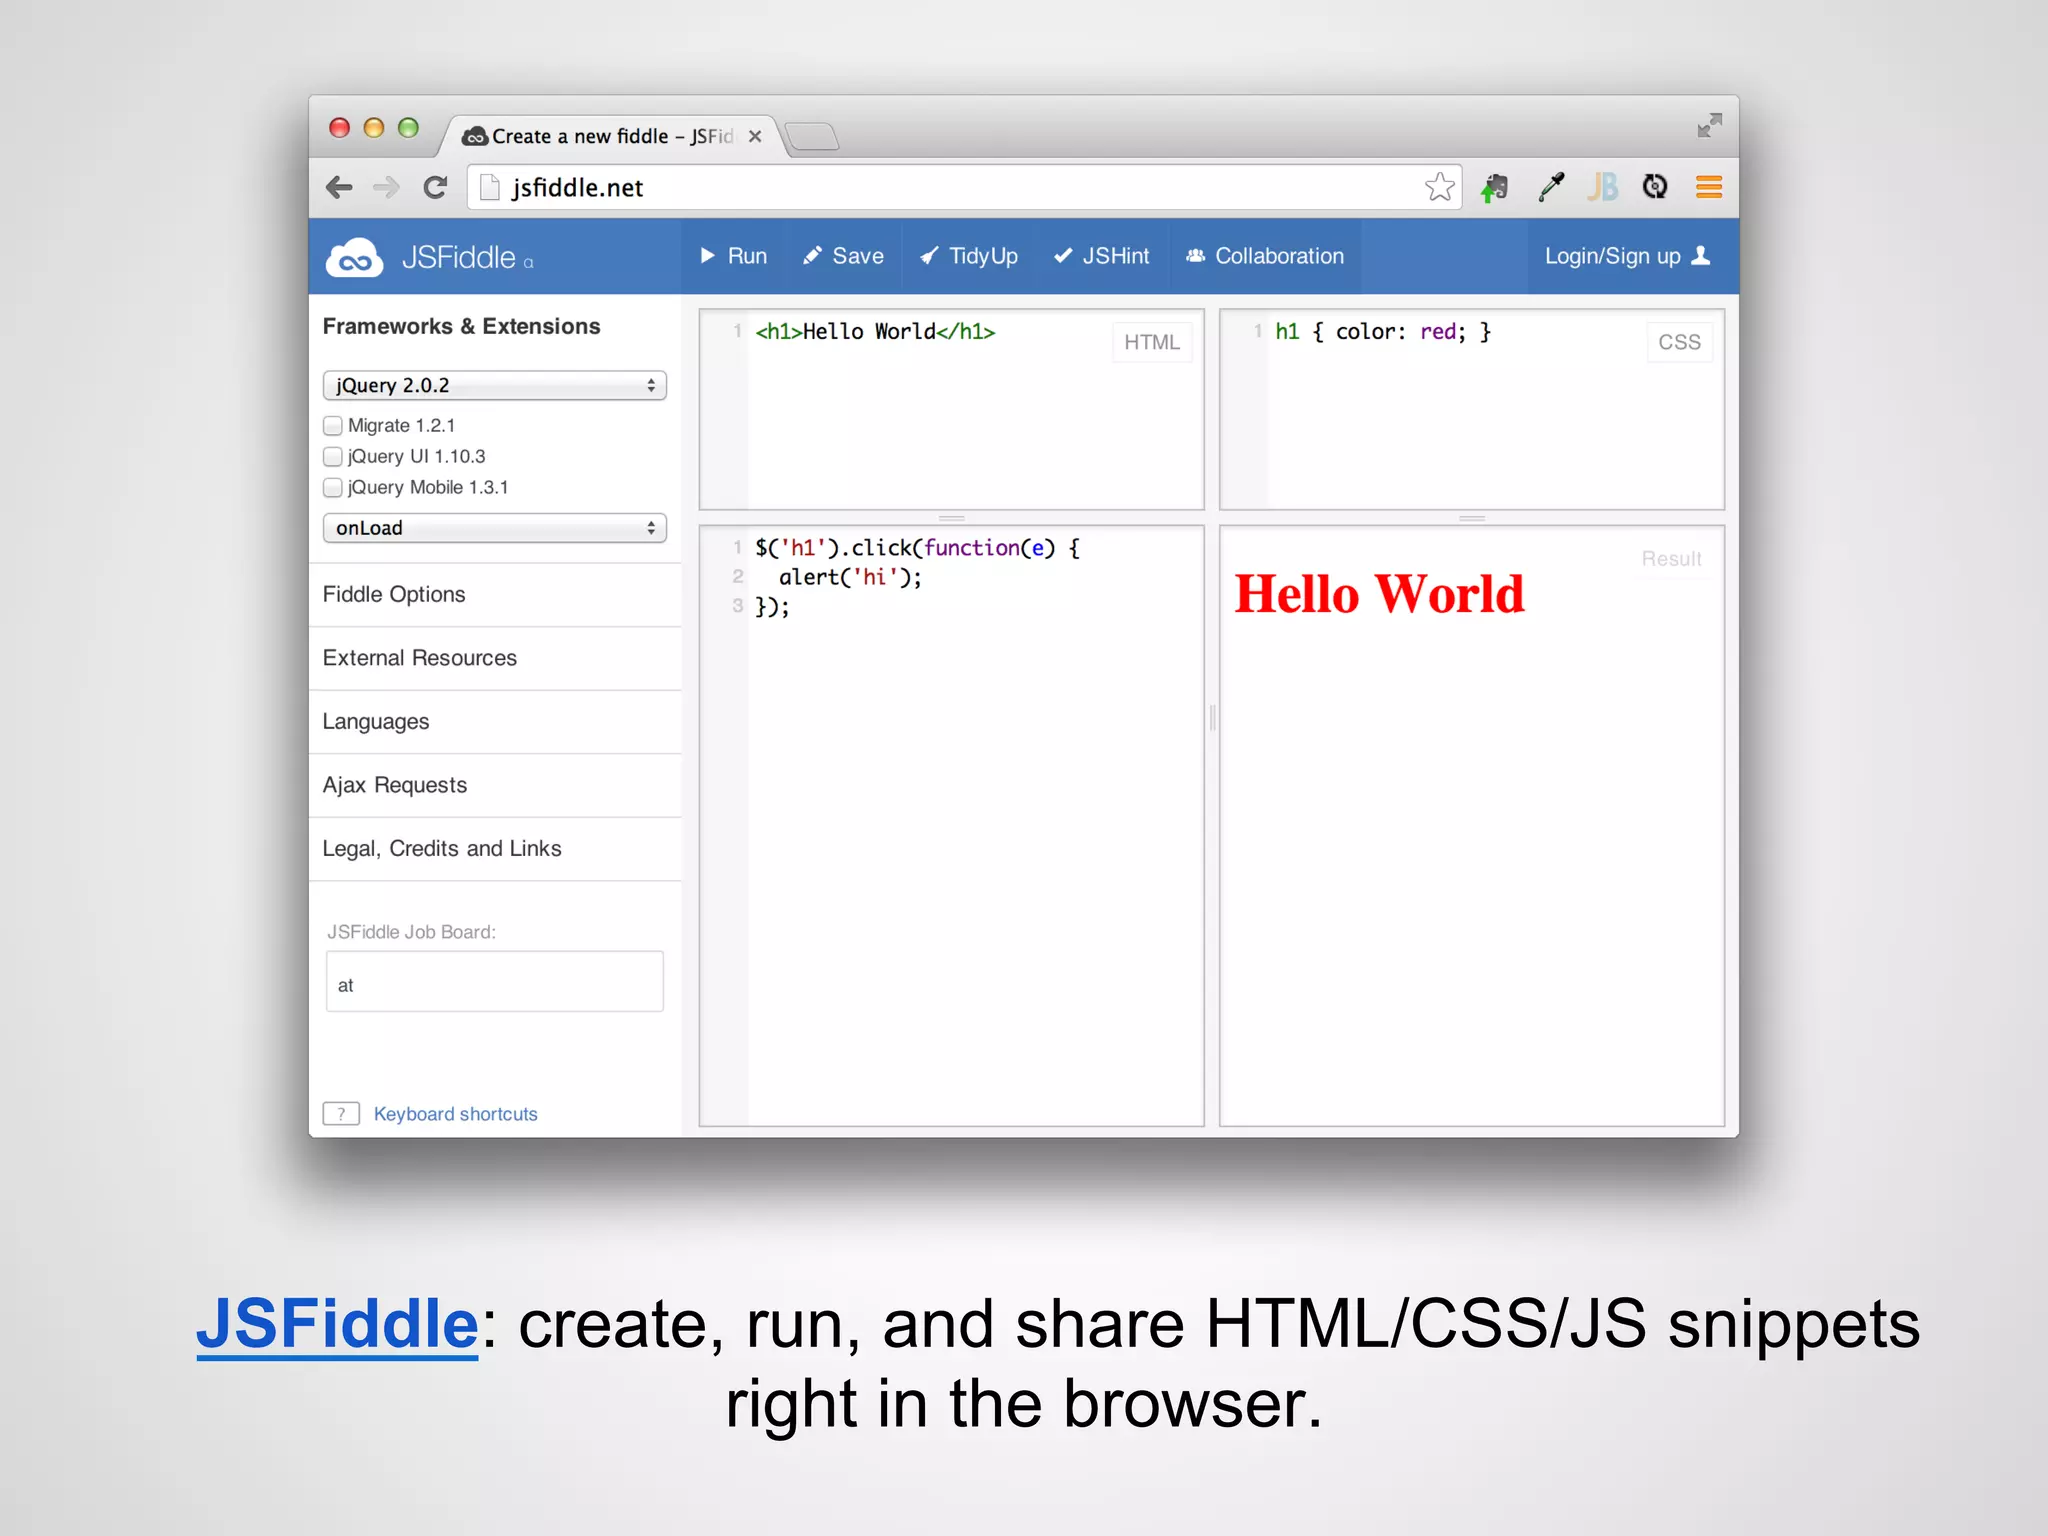
Task: Click the Hello World heading in Result
Action: pos(1379,594)
